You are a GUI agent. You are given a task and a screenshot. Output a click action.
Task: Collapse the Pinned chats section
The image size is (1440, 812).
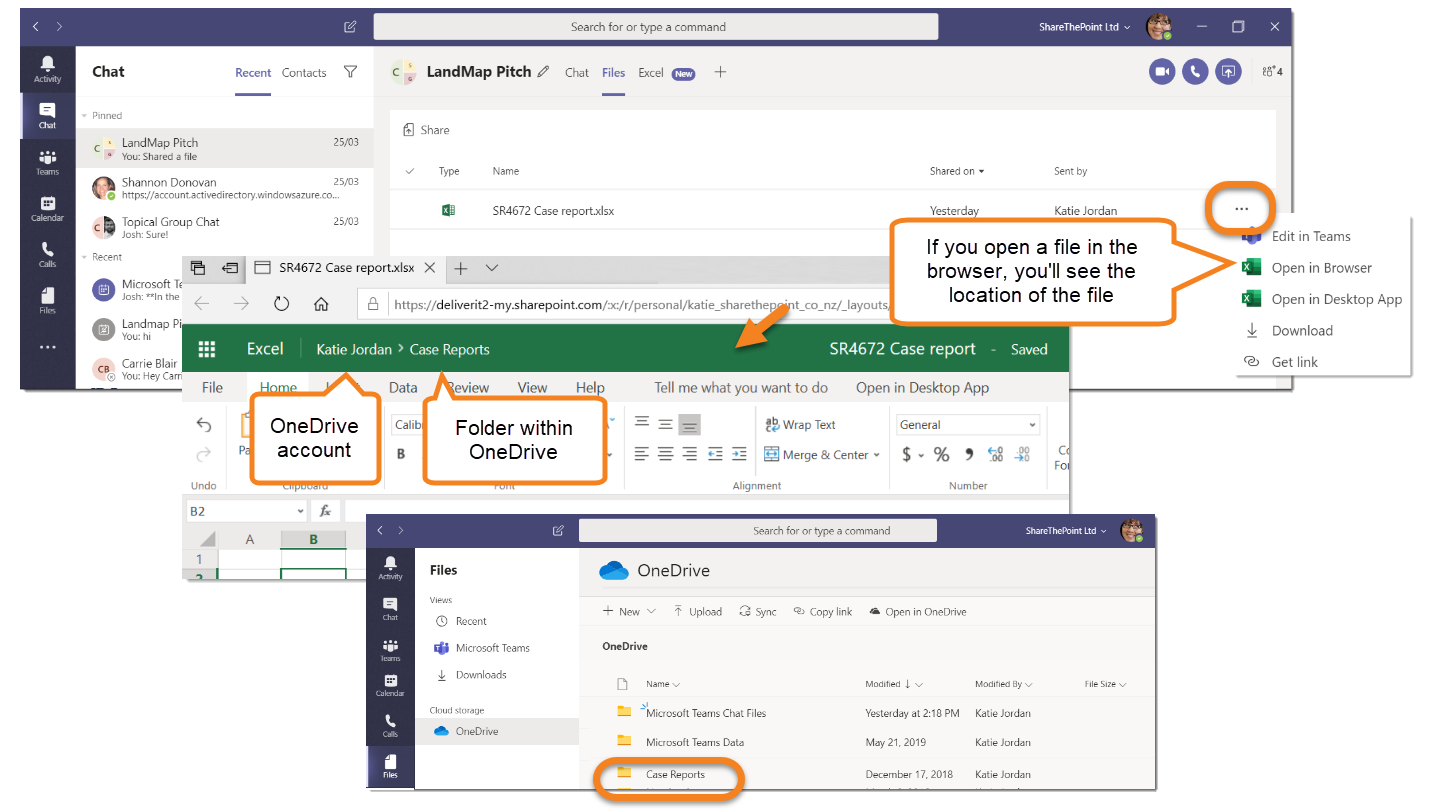84,116
